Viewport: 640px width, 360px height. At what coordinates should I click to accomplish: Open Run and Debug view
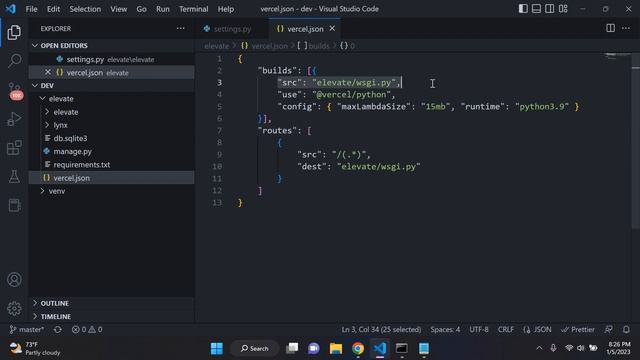[14, 119]
